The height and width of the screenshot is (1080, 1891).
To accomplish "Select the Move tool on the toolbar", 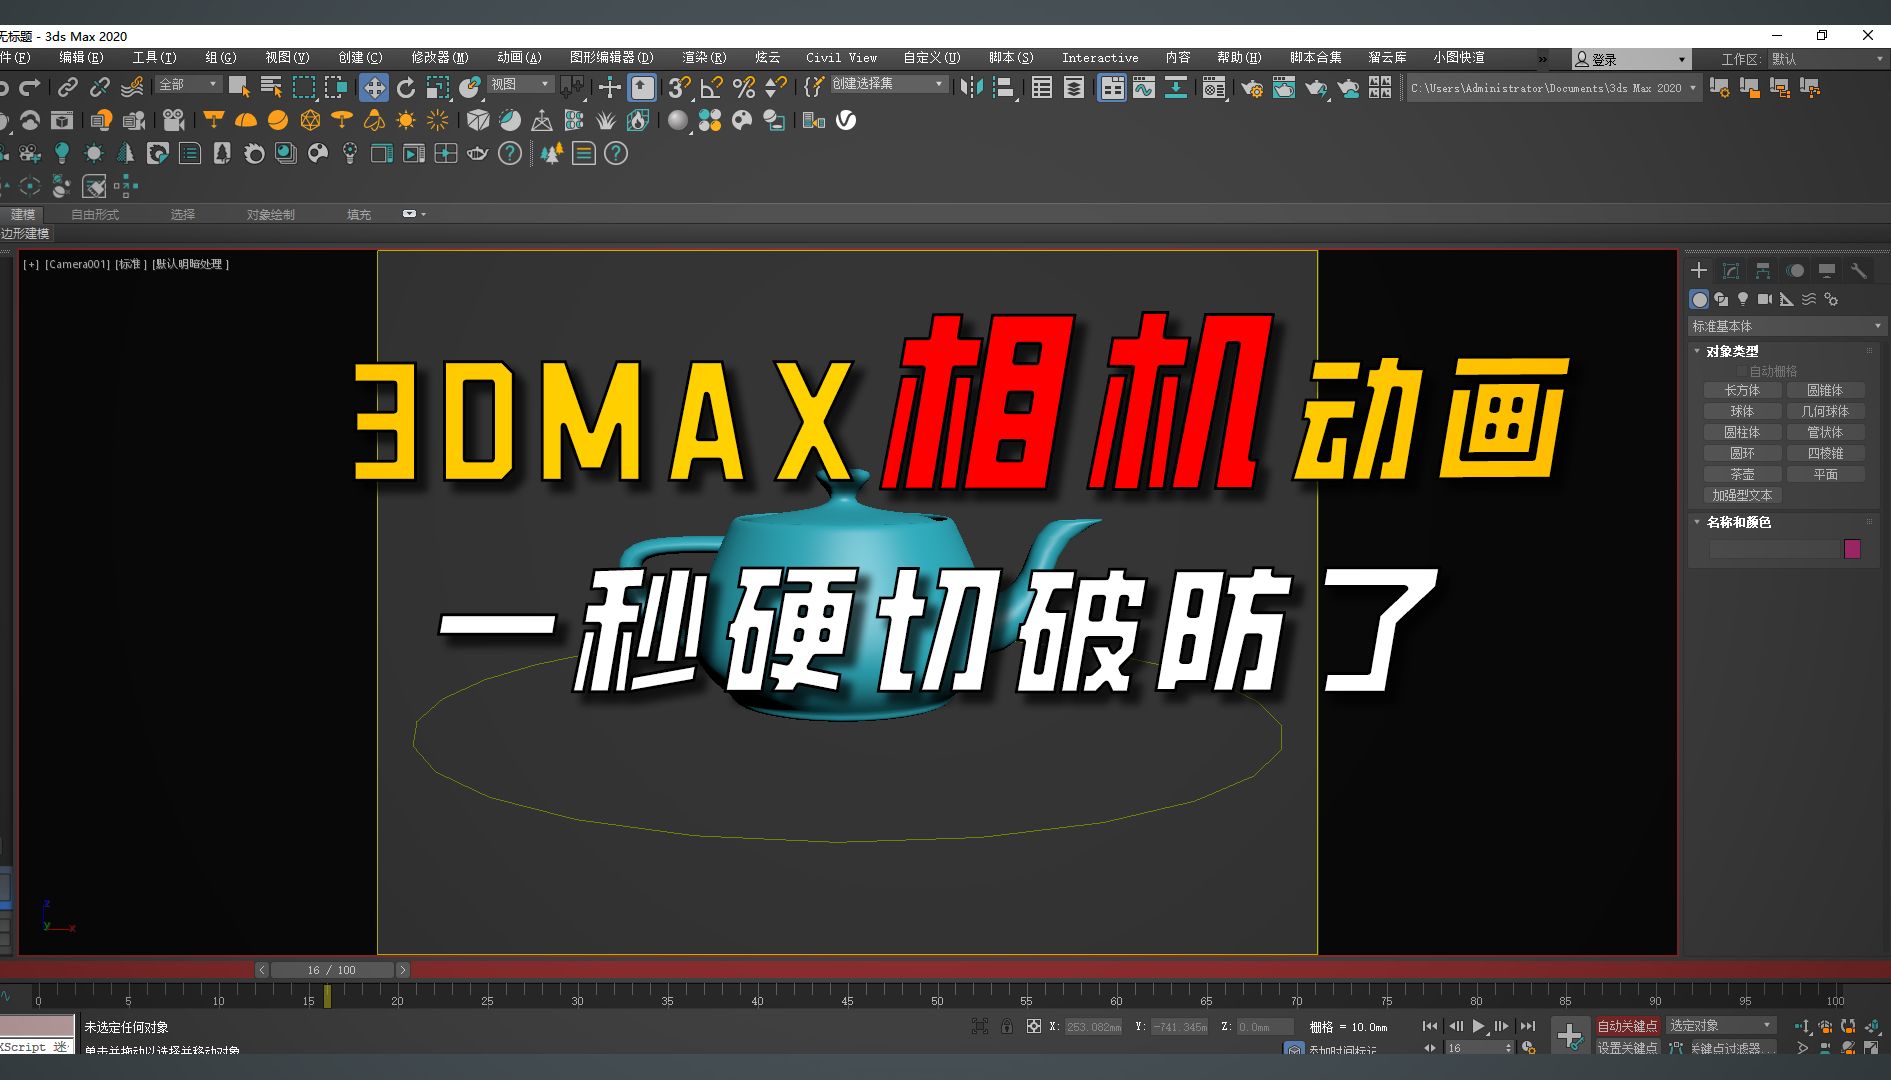I will click(374, 87).
